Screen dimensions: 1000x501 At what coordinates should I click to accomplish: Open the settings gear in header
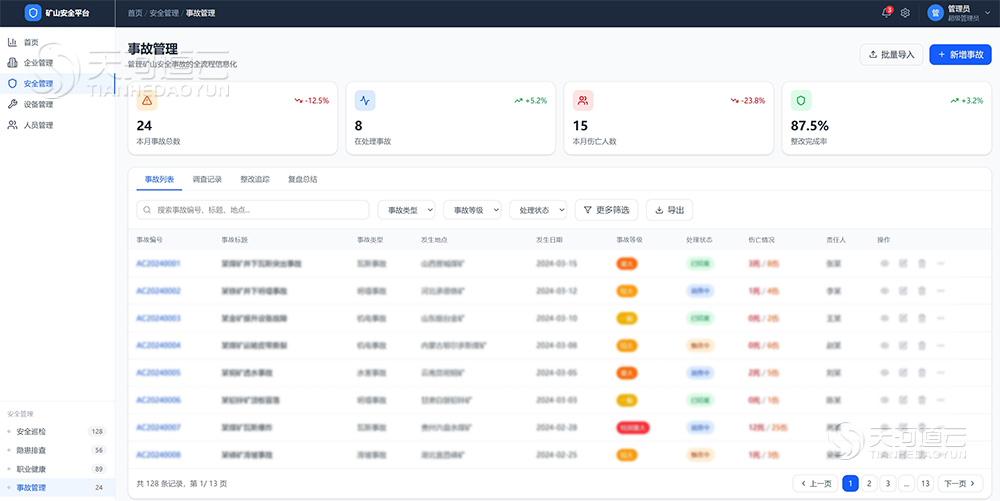905,13
